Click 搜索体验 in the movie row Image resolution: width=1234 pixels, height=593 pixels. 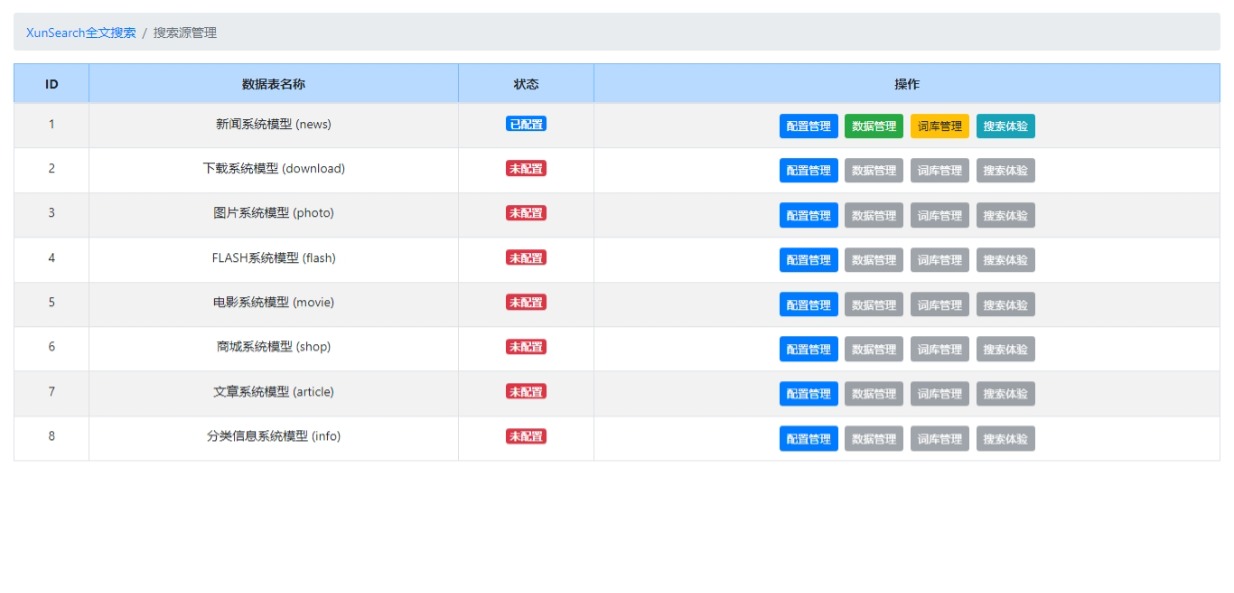1006,304
